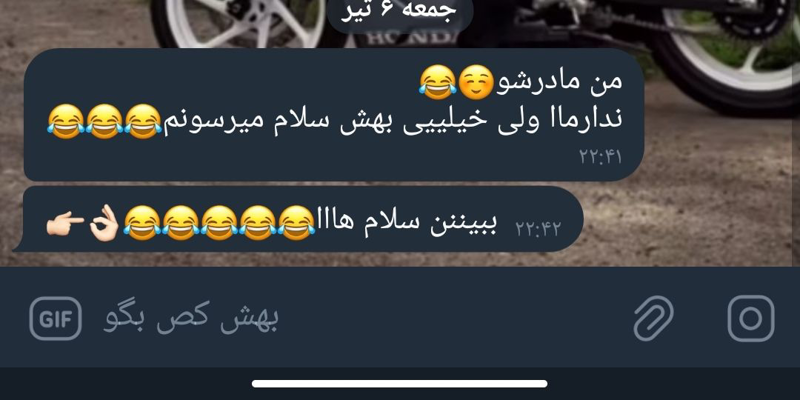
Task: Select the message starting with من مادرشو
Action: [x=334, y=115]
